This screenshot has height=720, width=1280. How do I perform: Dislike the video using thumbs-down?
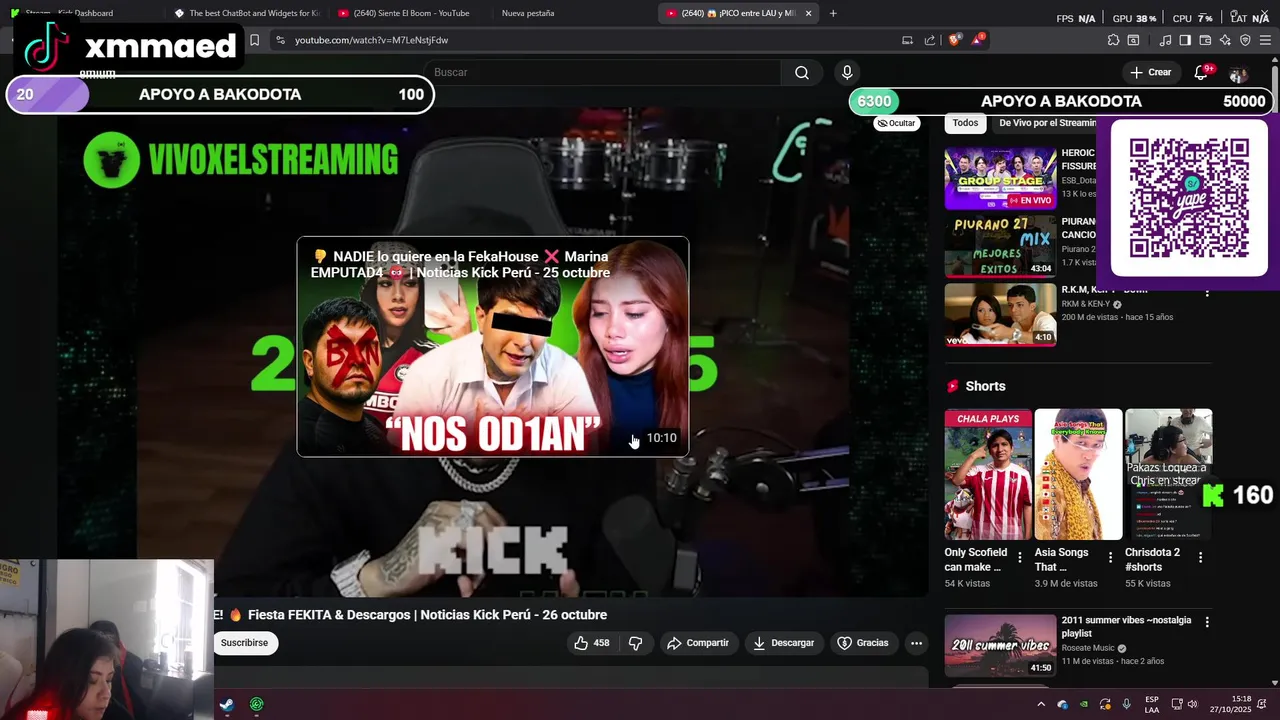tap(635, 643)
